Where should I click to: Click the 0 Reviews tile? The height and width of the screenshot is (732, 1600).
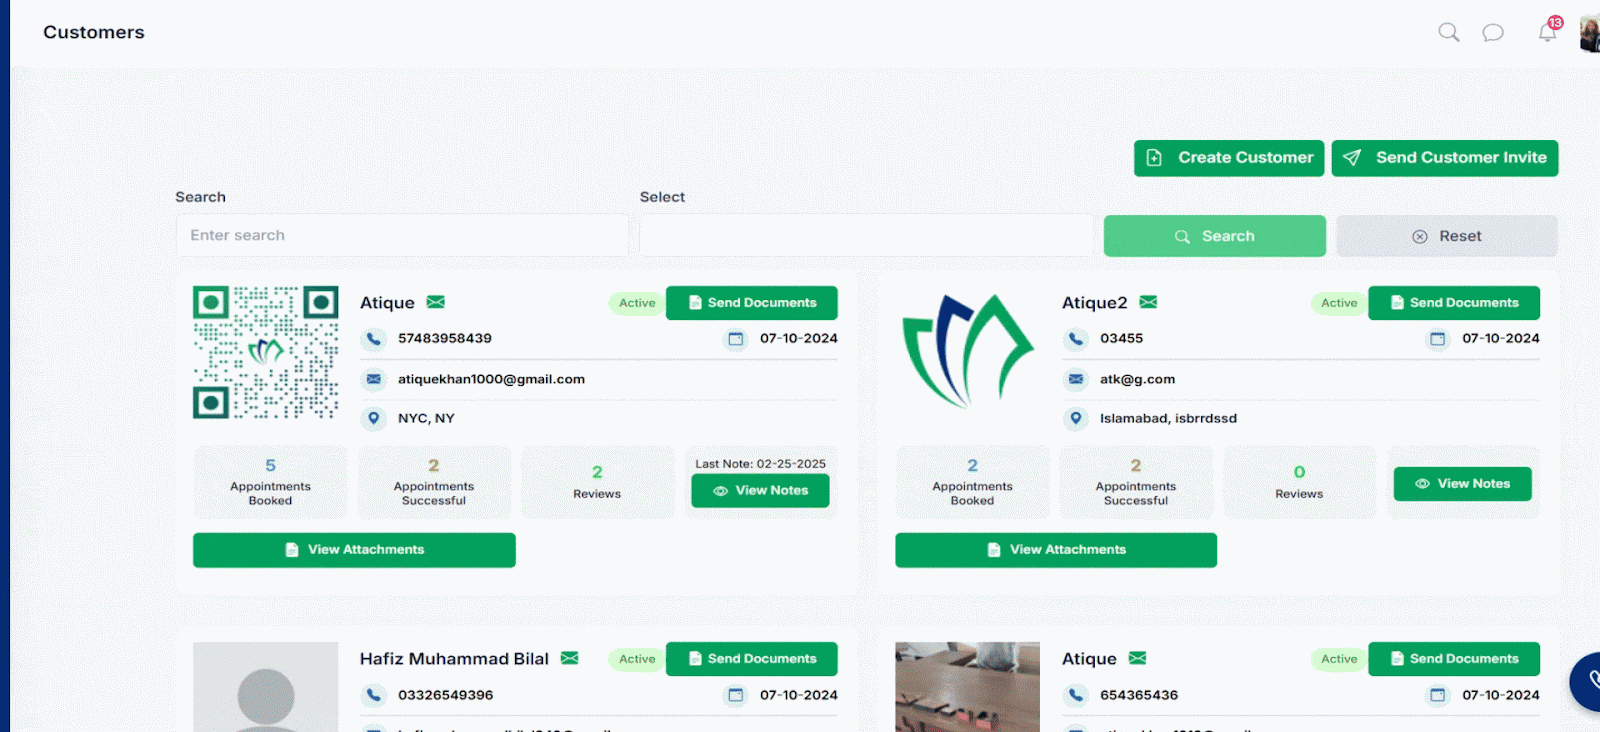coord(1299,482)
